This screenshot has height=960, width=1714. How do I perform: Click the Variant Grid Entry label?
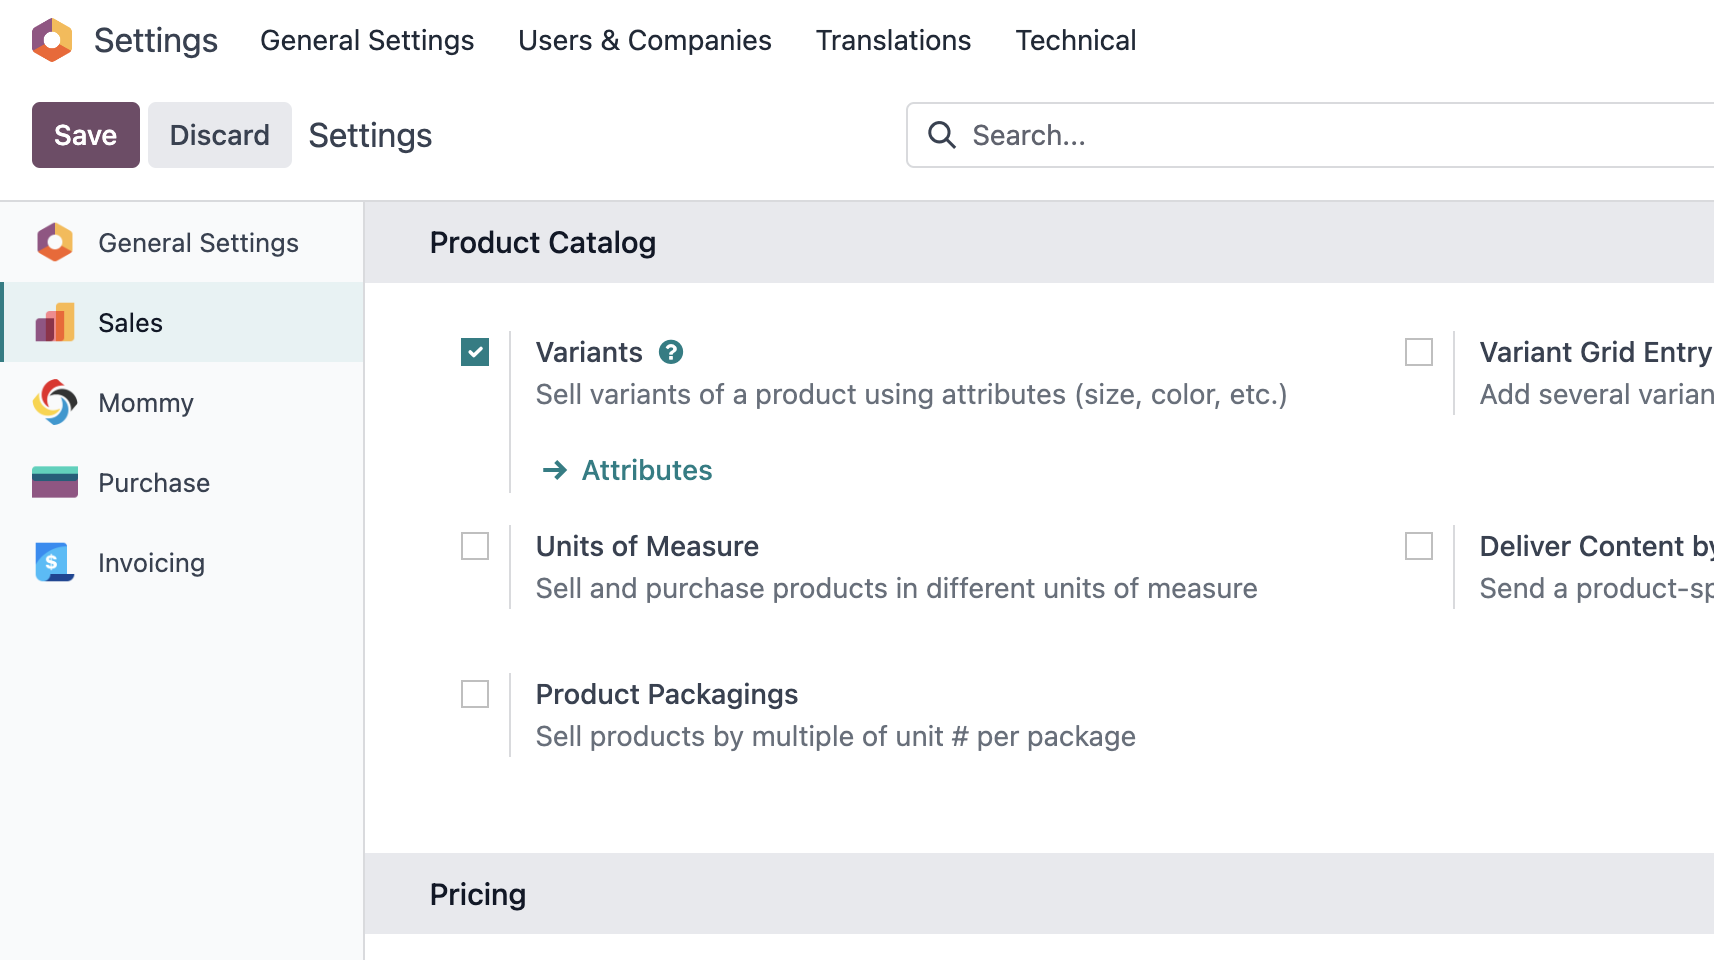pyautogui.click(x=1596, y=352)
